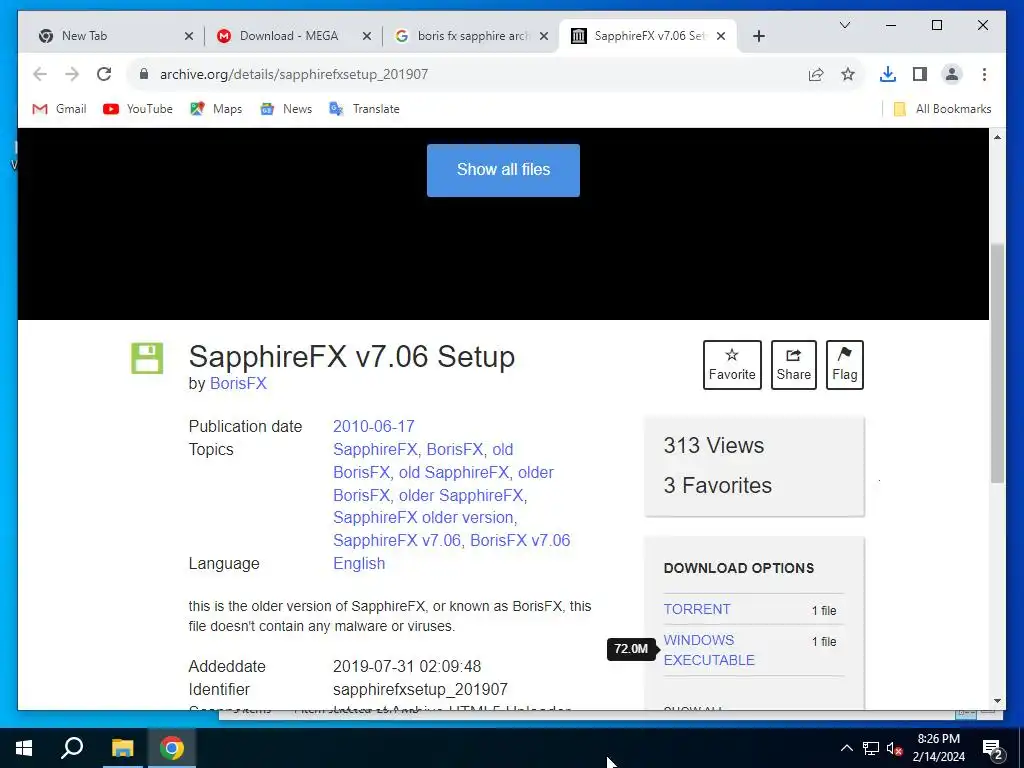Open the Chrome profile avatar
The width and height of the screenshot is (1024, 768).
coord(952,74)
